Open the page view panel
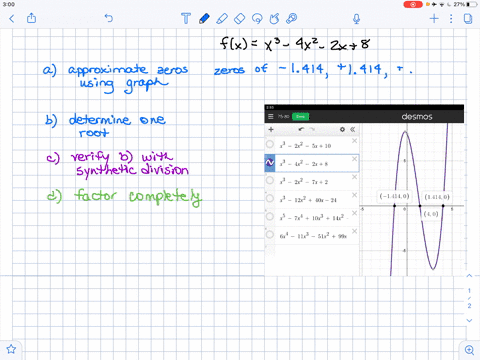This screenshot has height=360, width=480. 468,18
